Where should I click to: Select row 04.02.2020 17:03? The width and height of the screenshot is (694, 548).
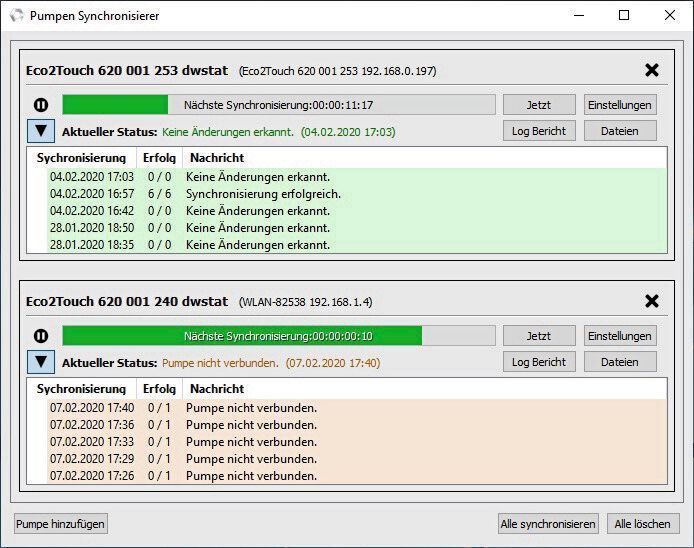357,177
